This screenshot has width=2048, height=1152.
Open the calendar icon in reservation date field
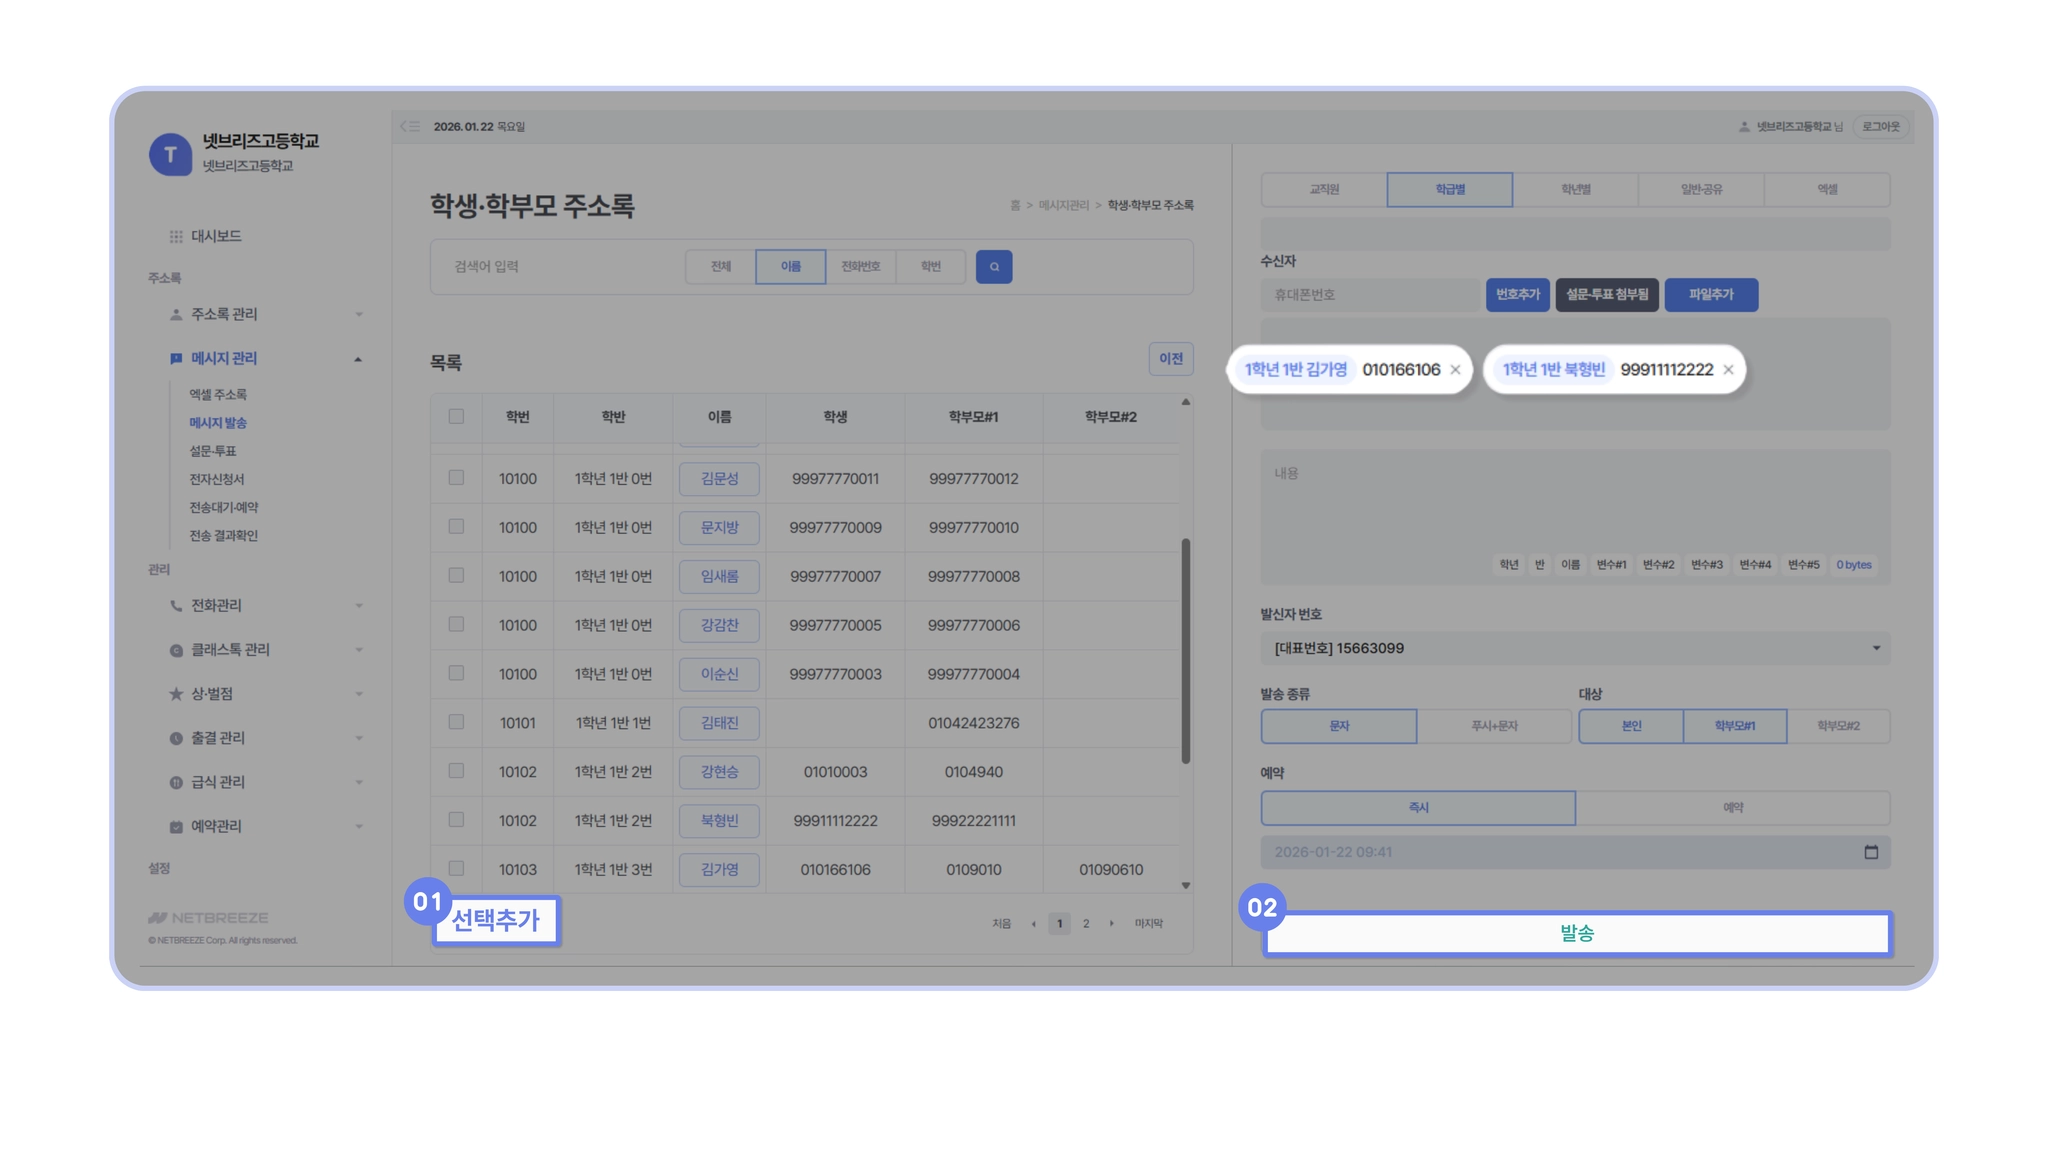pos(1871,852)
